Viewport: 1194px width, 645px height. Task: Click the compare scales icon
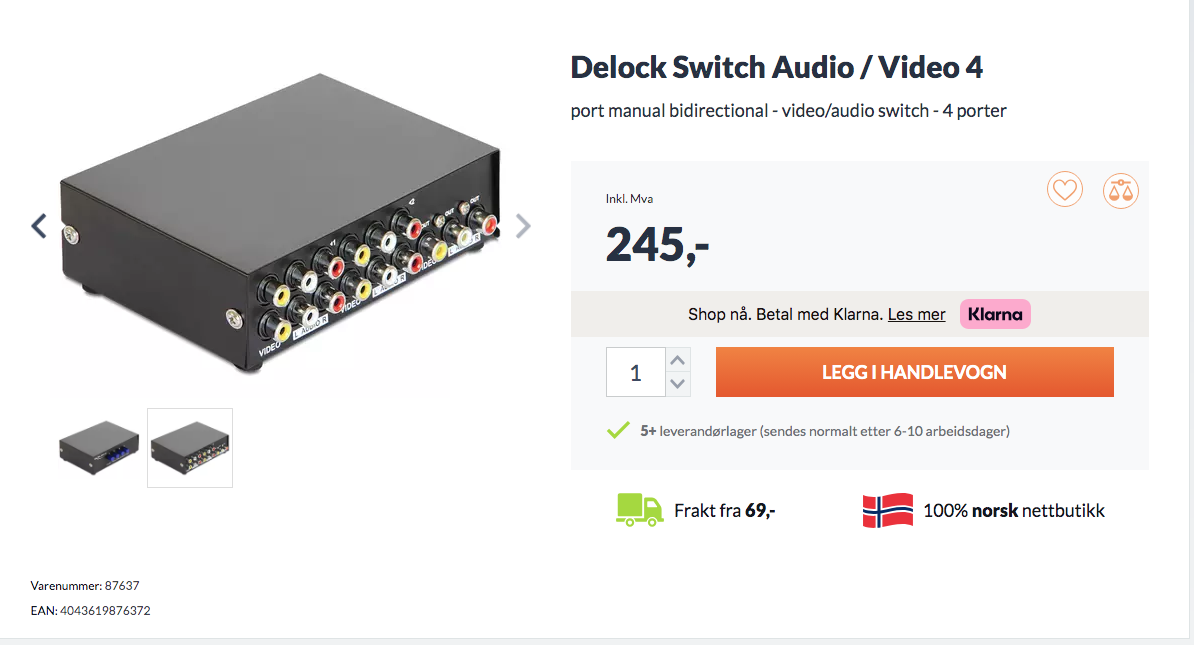(x=1121, y=190)
